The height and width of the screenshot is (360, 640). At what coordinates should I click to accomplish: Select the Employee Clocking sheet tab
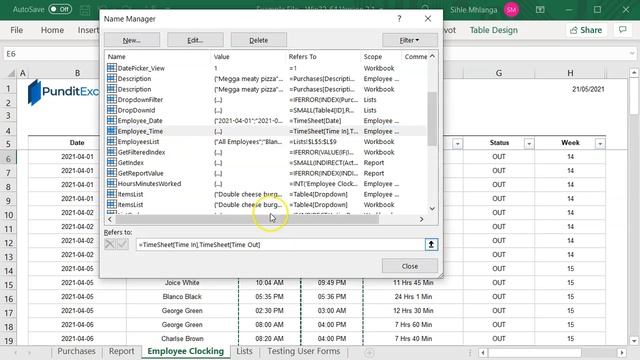(186, 351)
